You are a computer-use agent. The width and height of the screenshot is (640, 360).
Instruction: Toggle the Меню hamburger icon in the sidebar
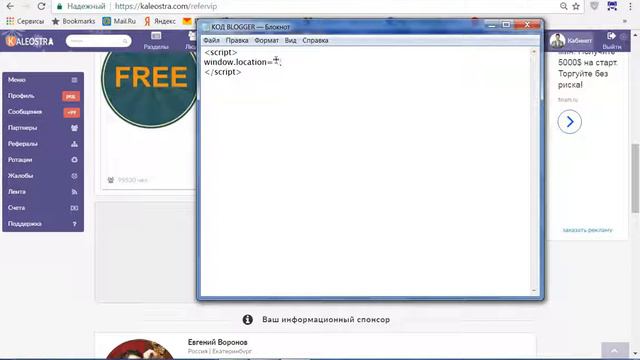coord(74,80)
